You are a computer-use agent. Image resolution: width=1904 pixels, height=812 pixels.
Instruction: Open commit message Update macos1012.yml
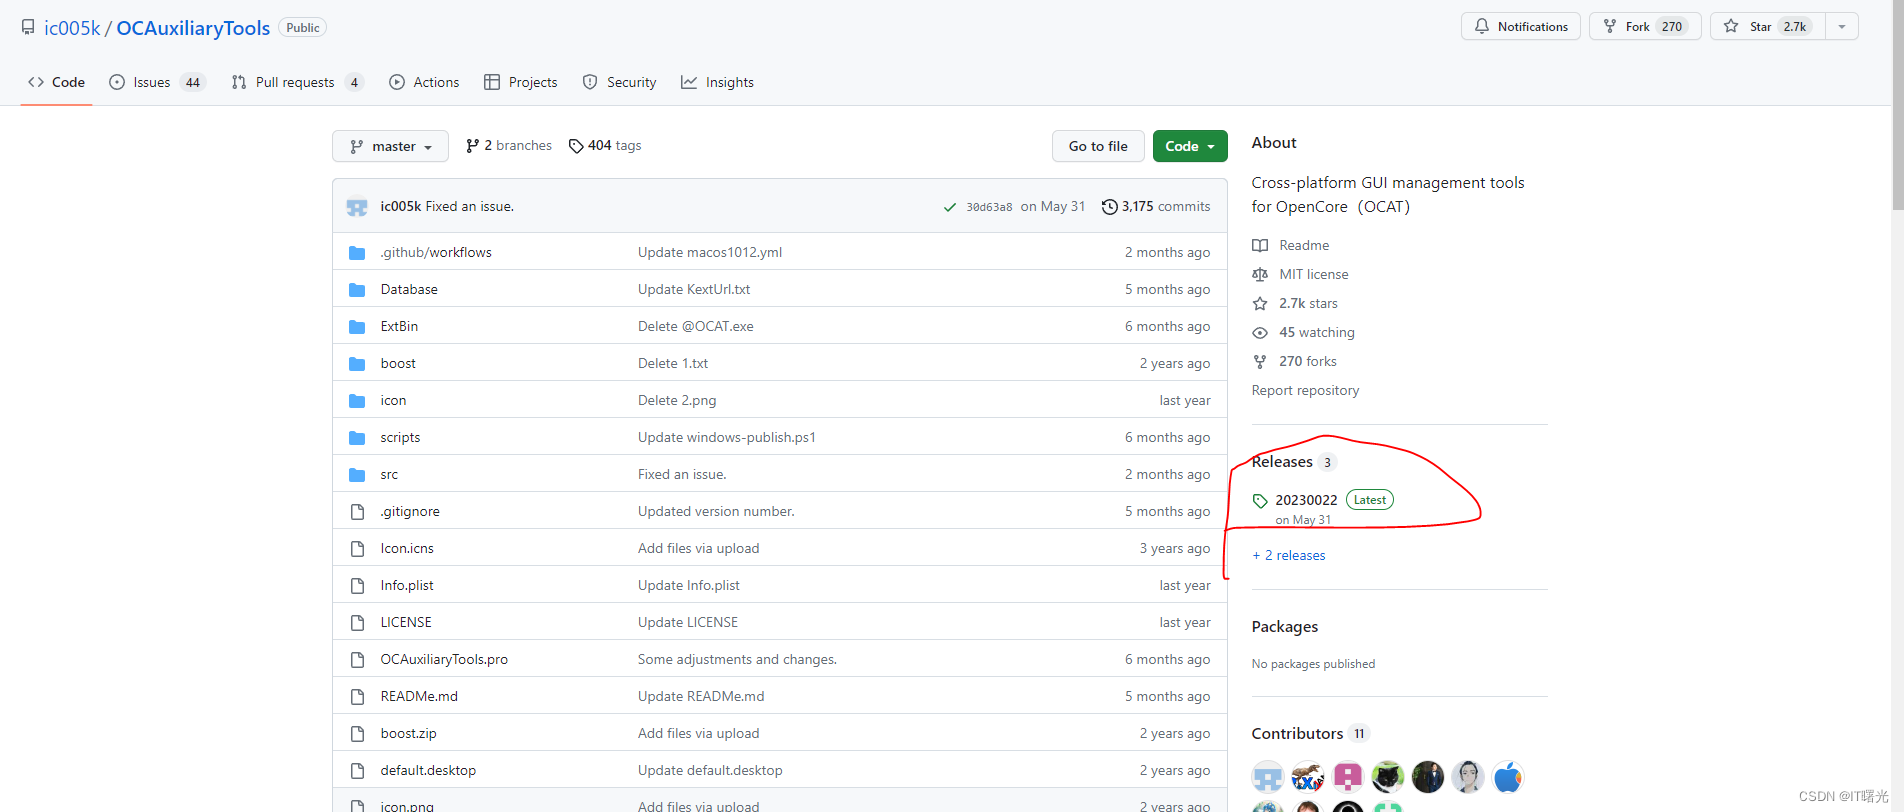pos(710,252)
